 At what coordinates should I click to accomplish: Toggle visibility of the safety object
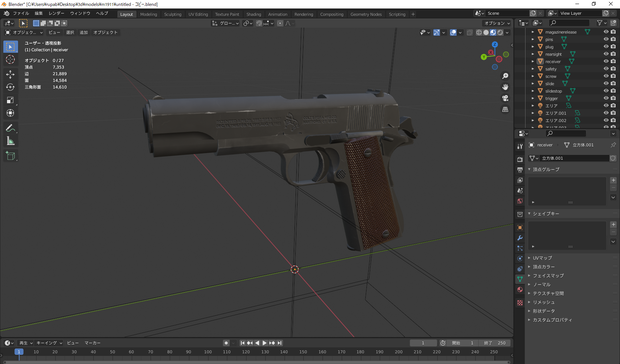pos(606,69)
